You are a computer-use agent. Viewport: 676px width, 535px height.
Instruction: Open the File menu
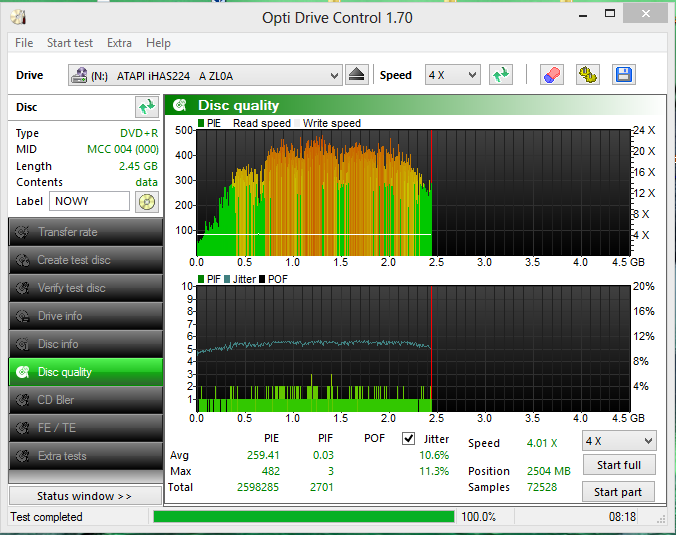click(24, 43)
